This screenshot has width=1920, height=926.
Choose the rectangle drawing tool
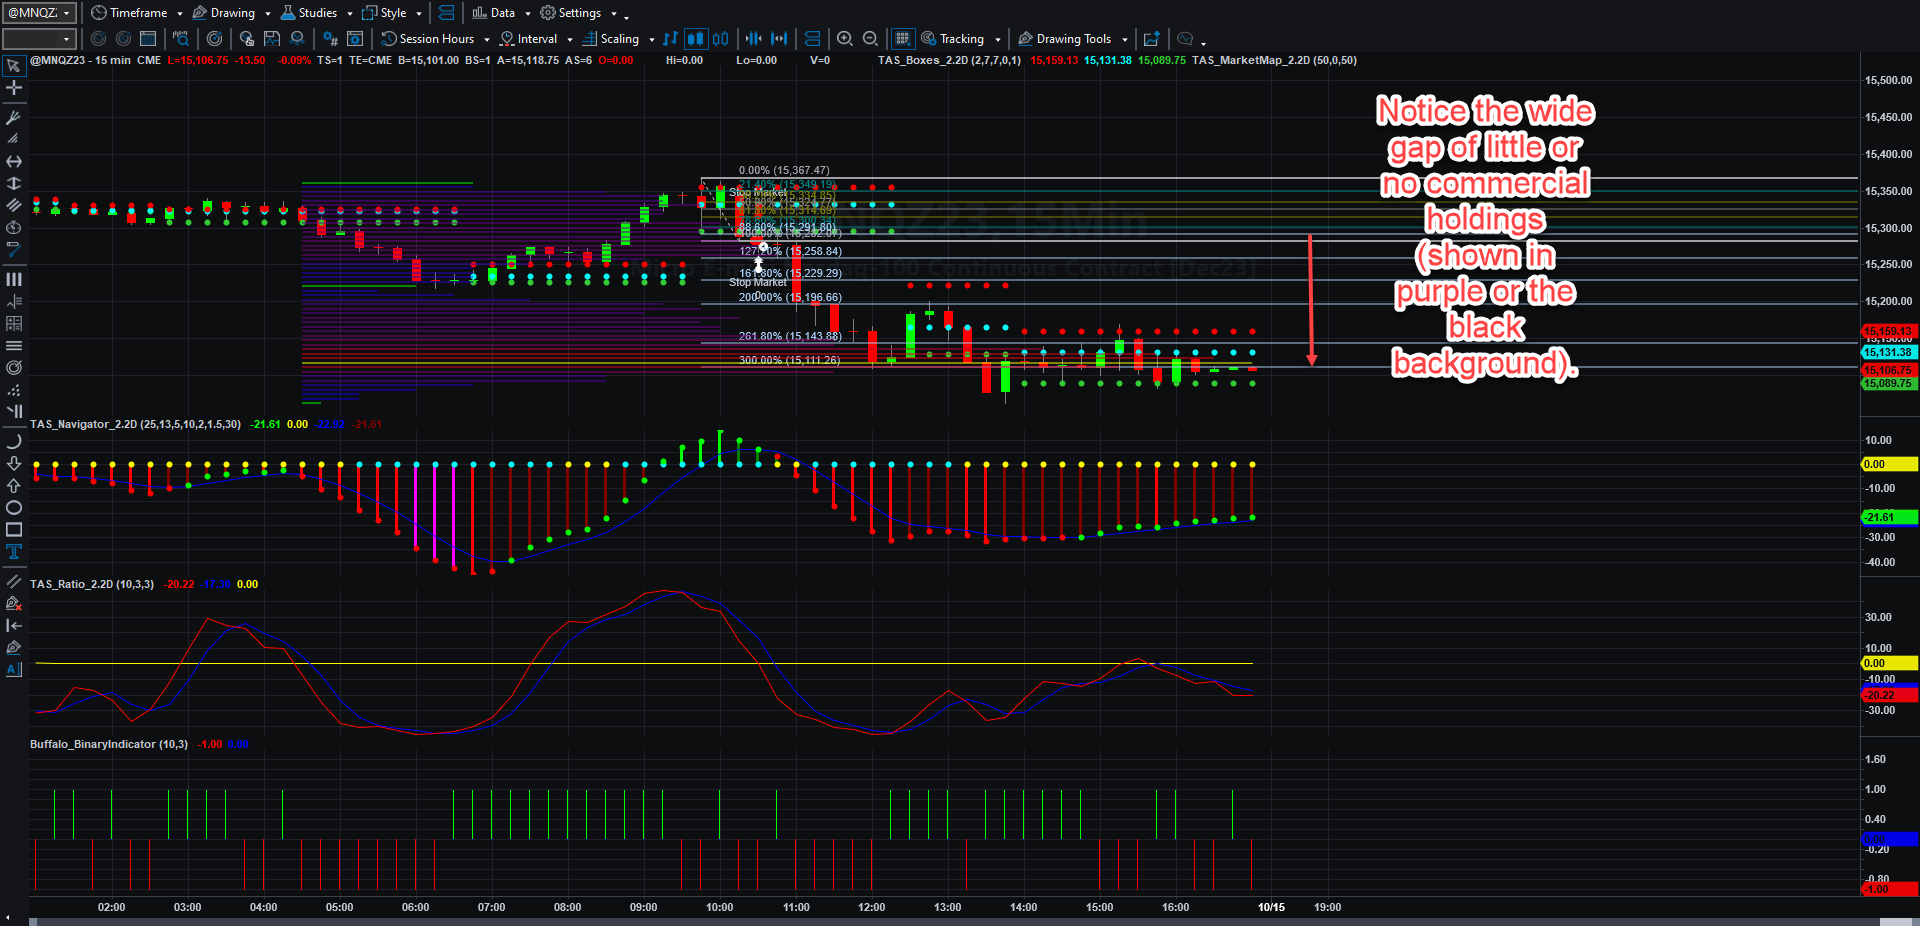coord(14,530)
